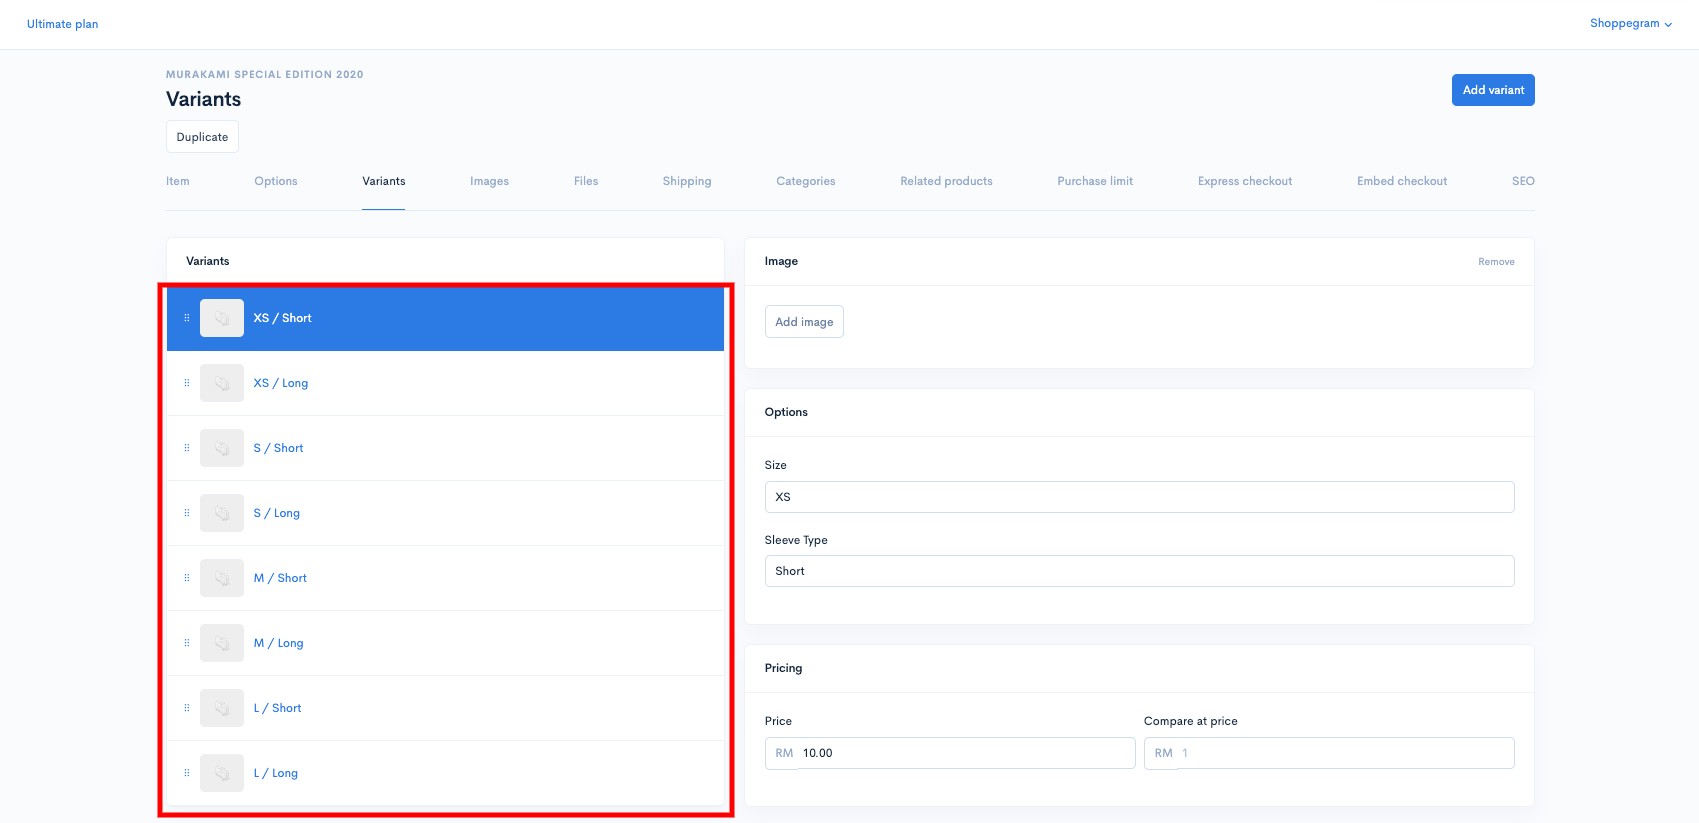Open the Express checkout tab

coord(1245,181)
